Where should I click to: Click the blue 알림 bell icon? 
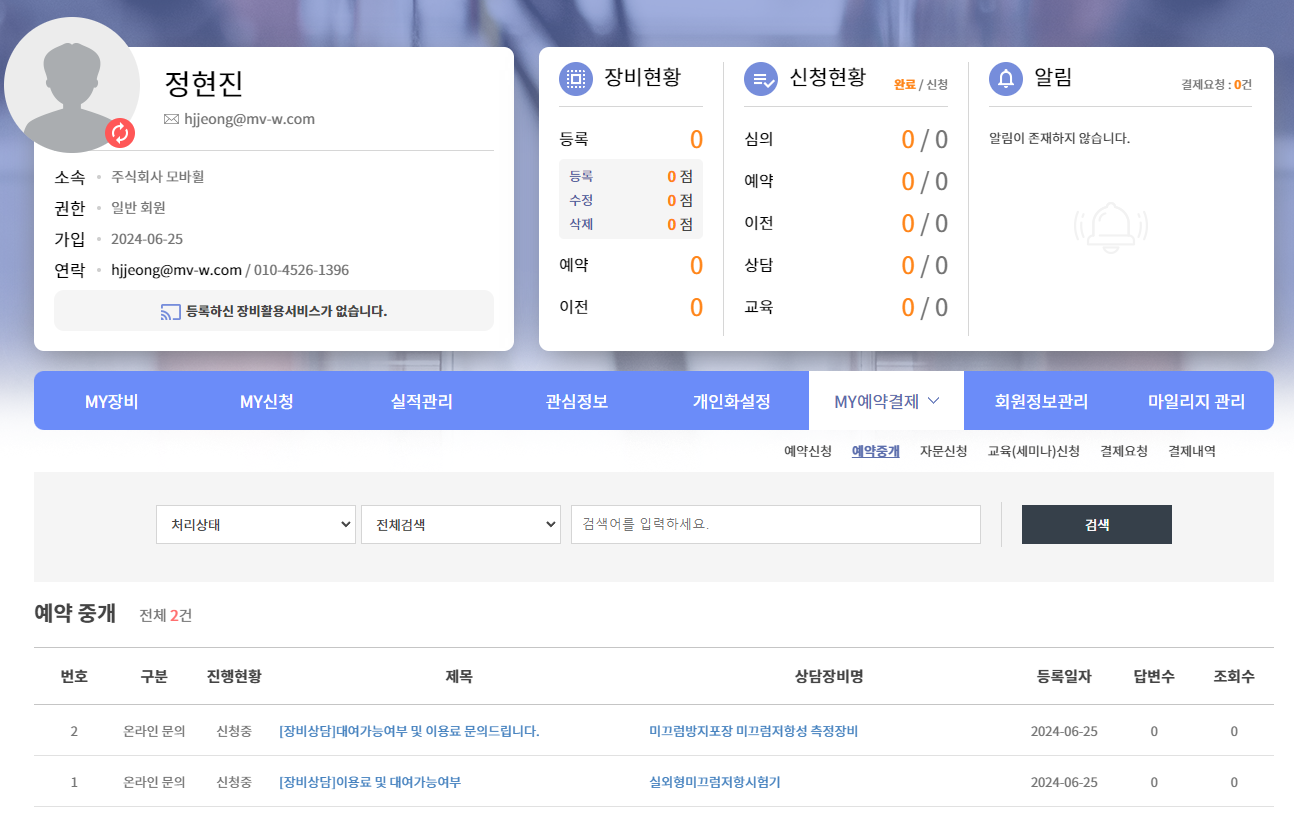point(1005,79)
